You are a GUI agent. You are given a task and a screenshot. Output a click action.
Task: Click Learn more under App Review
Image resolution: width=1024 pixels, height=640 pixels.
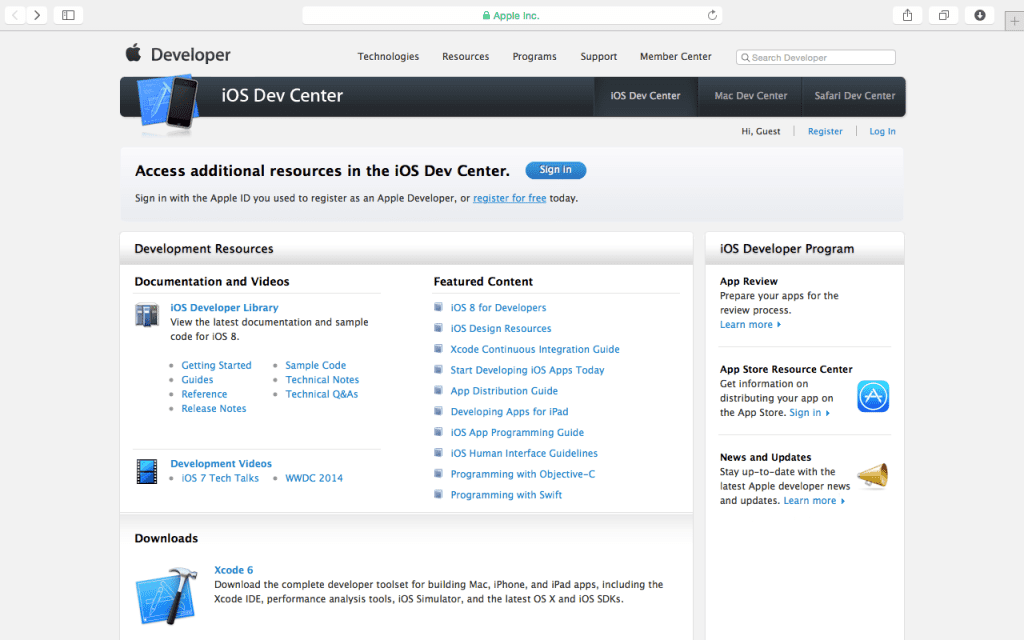click(750, 325)
